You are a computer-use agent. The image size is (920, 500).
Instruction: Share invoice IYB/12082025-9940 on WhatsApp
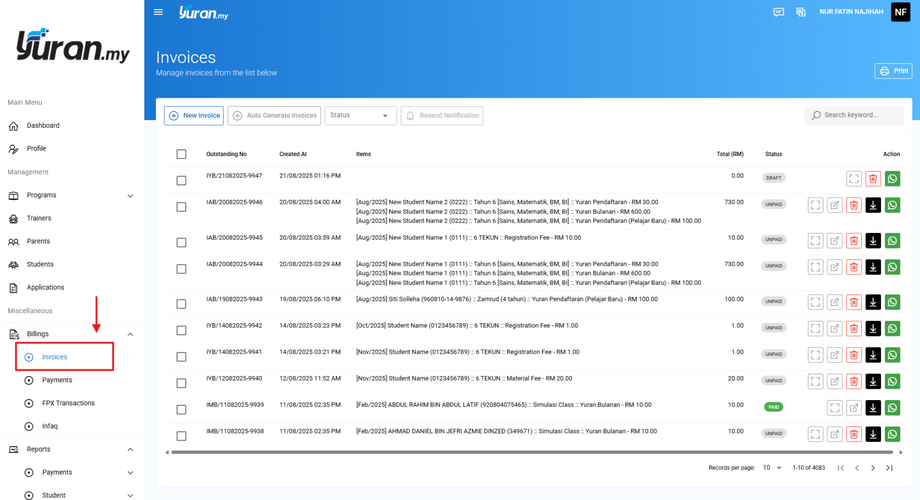tap(892, 381)
